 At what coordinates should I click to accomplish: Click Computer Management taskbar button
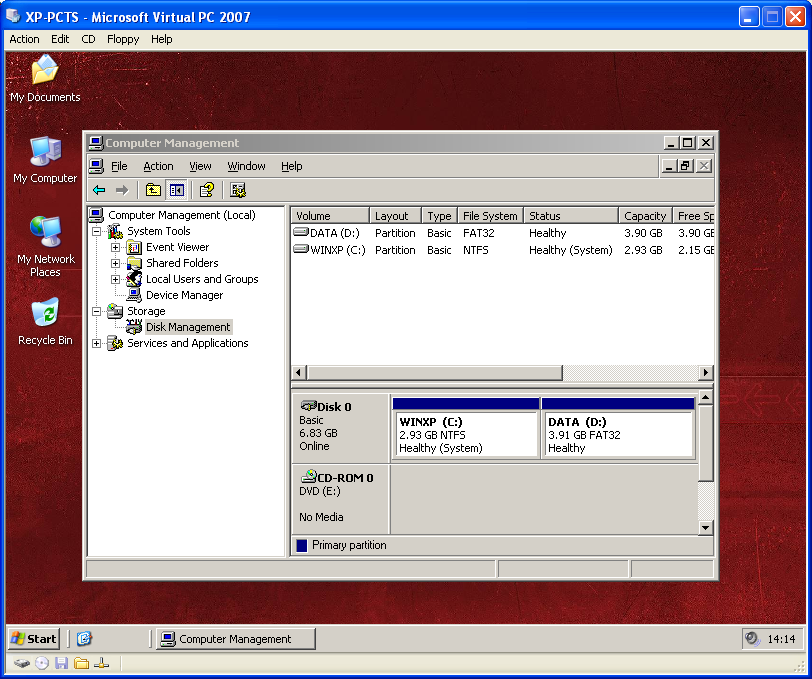coord(236,639)
